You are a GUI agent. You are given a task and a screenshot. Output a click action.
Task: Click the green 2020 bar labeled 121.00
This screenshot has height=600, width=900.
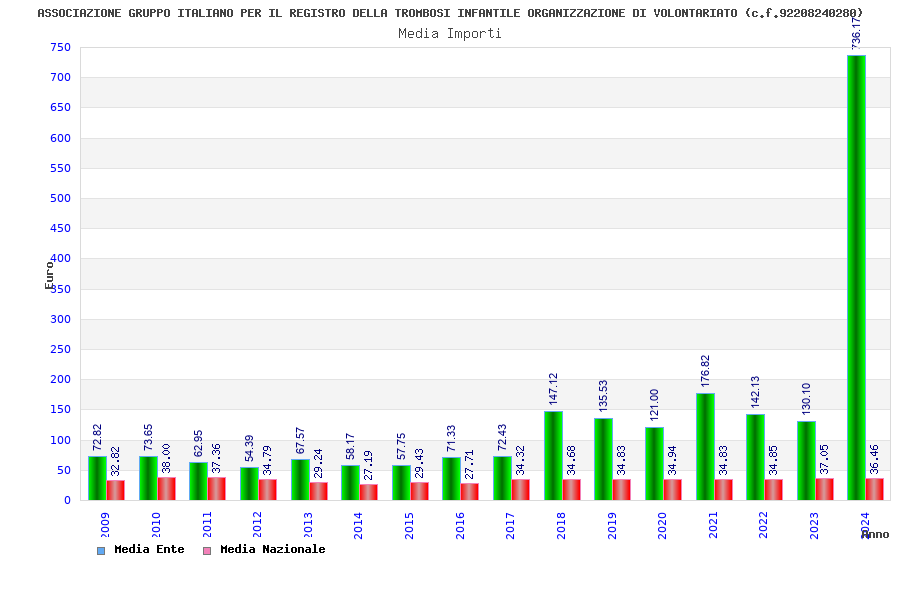coord(654,464)
